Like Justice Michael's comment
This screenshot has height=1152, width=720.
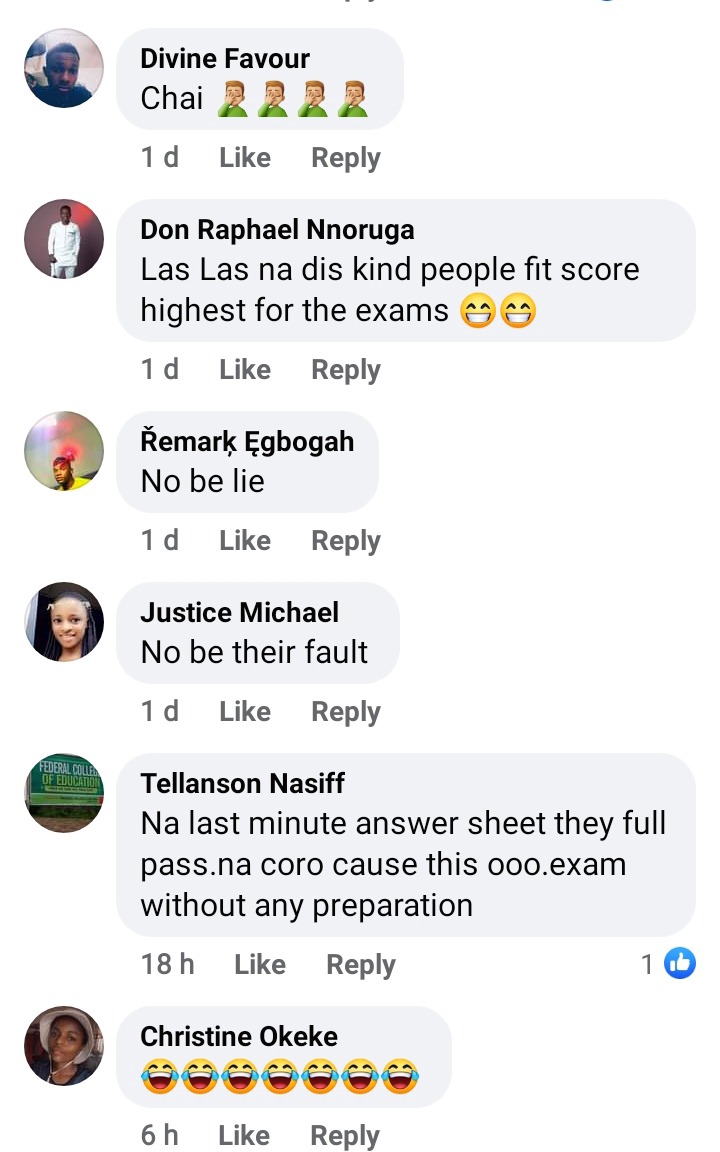(245, 711)
